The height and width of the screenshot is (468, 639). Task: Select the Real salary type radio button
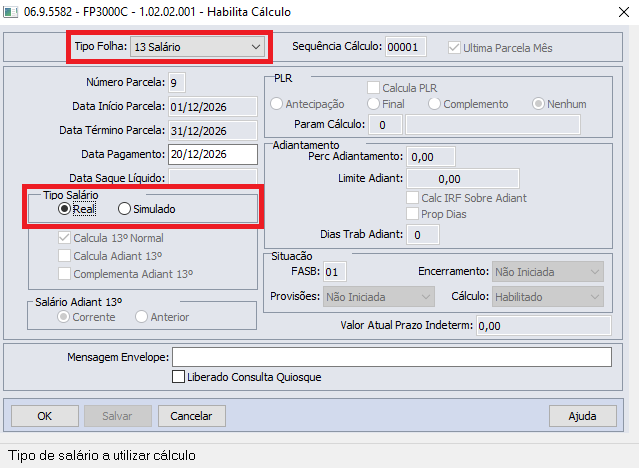(64, 209)
